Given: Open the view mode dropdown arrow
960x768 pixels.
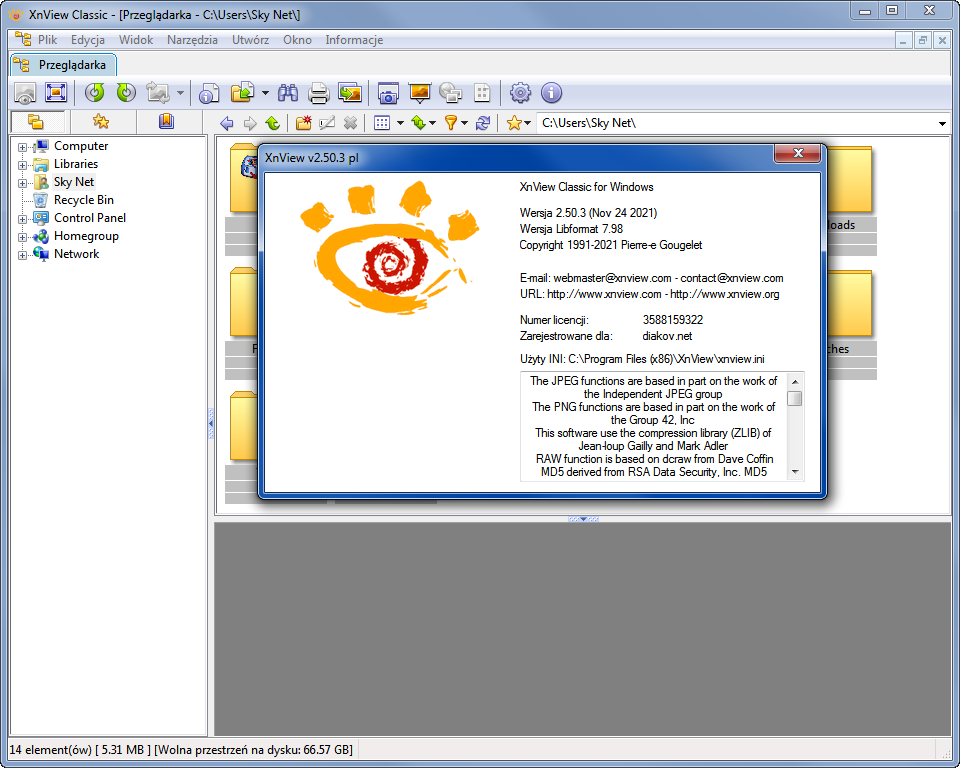Looking at the screenshot, I should pos(400,123).
